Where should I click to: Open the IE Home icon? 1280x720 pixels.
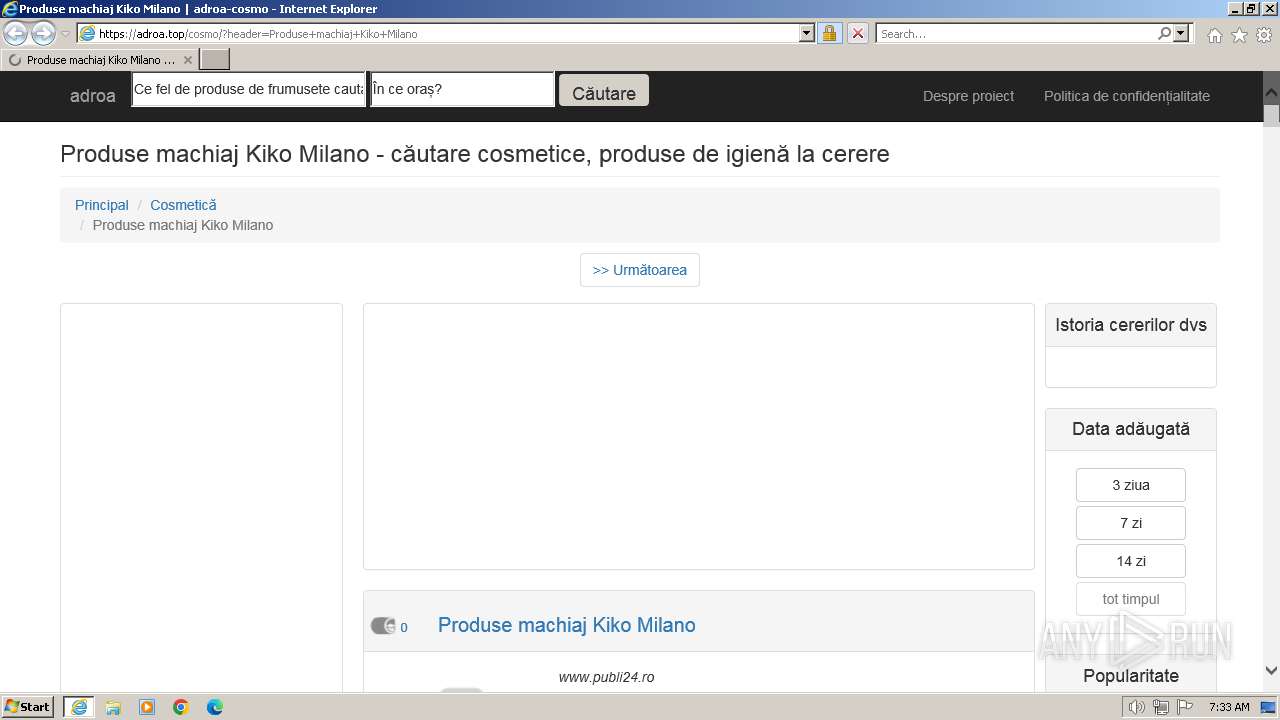click(x=1214, y=35)
